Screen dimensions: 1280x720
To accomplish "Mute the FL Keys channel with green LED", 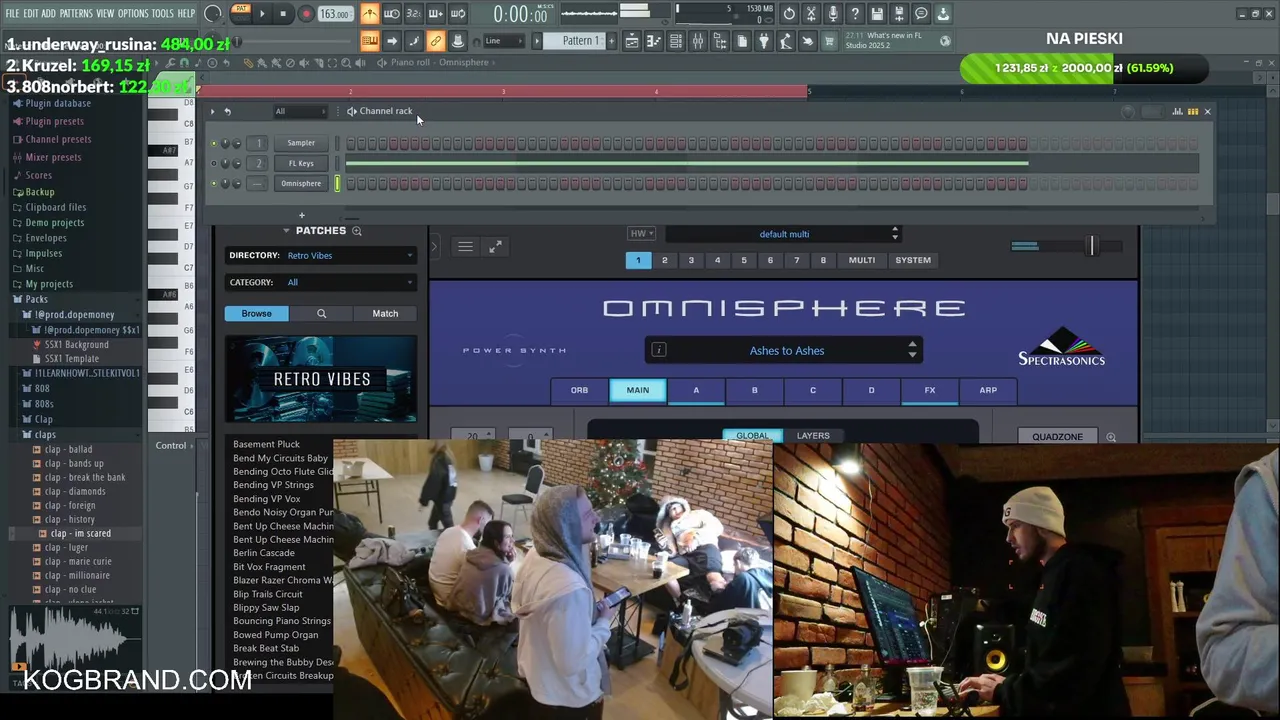I will (x=213, y=163).
